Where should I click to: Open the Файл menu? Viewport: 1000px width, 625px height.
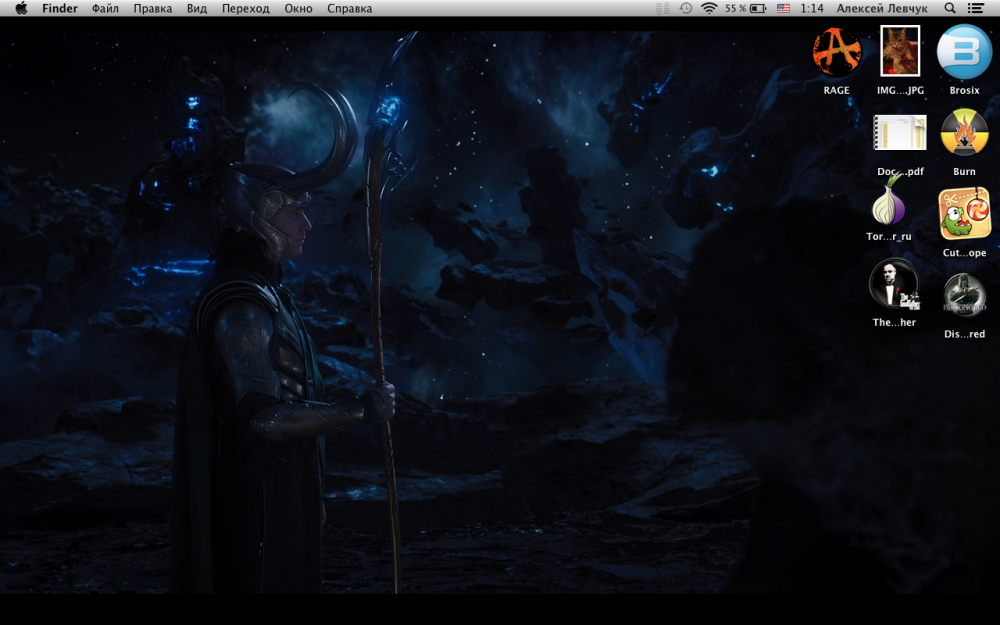coord(105,8)
